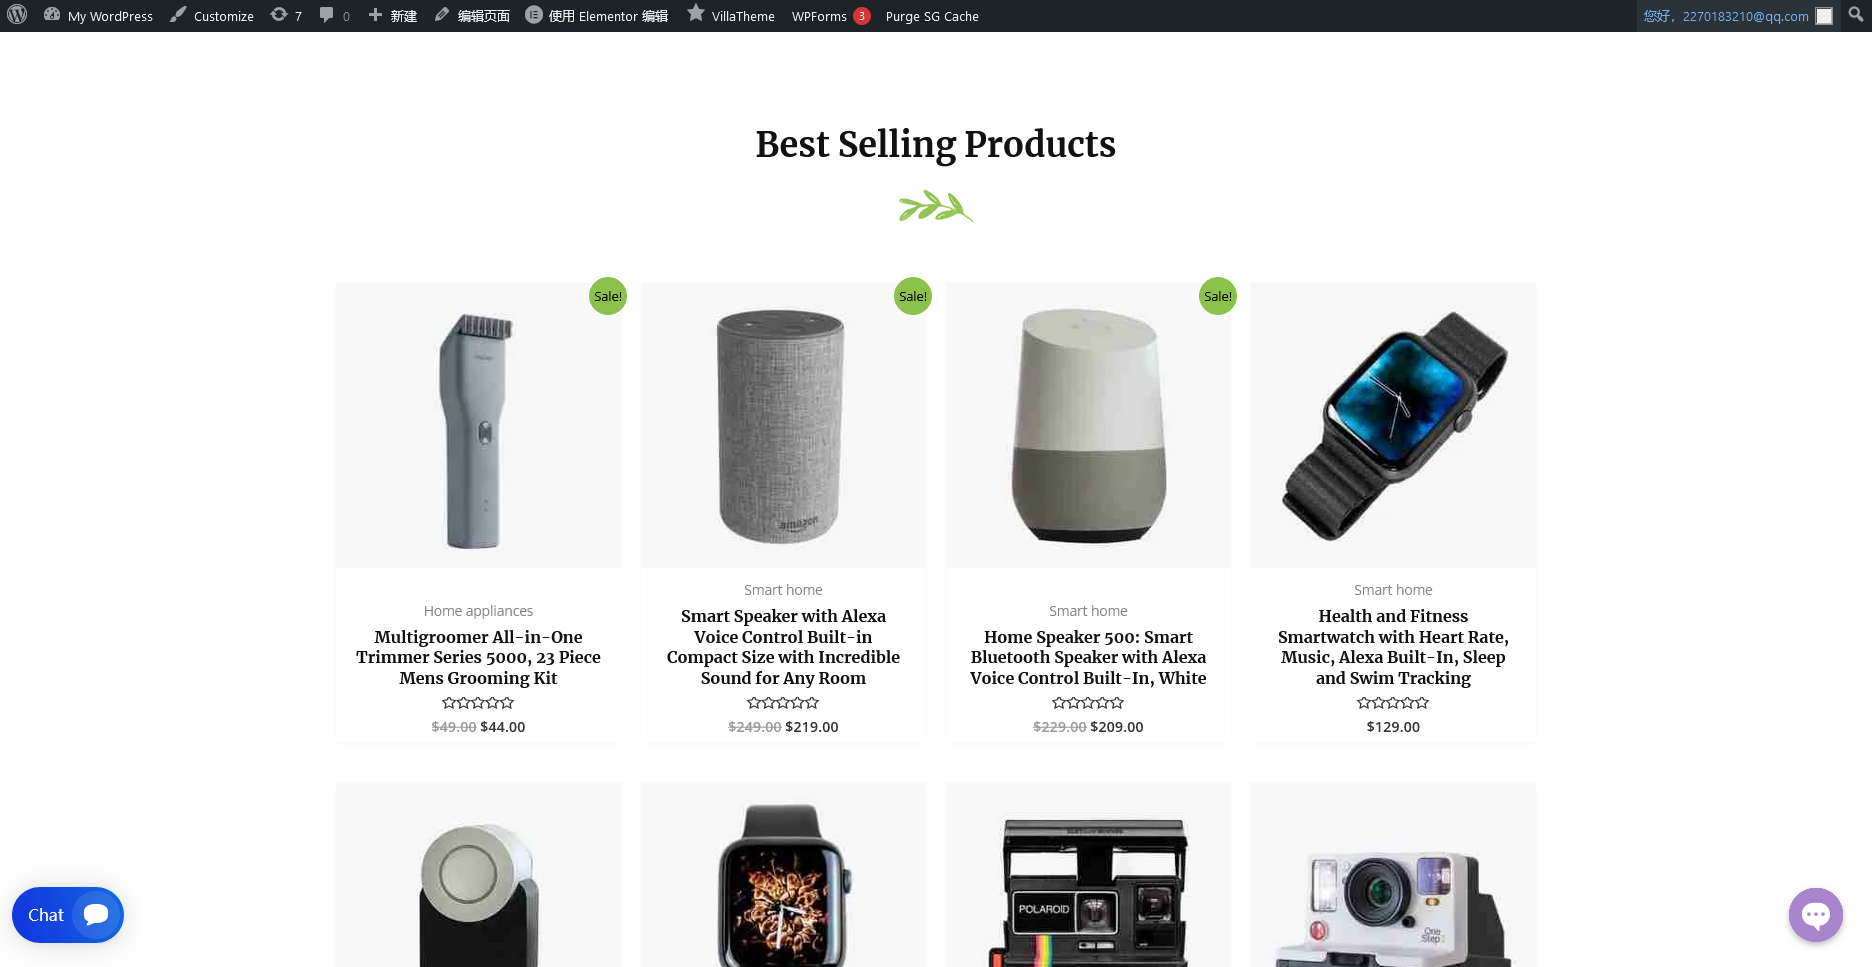
Task: Expand the user account menu 2270183210@qq.com
Action: [x=1738, y=16]
